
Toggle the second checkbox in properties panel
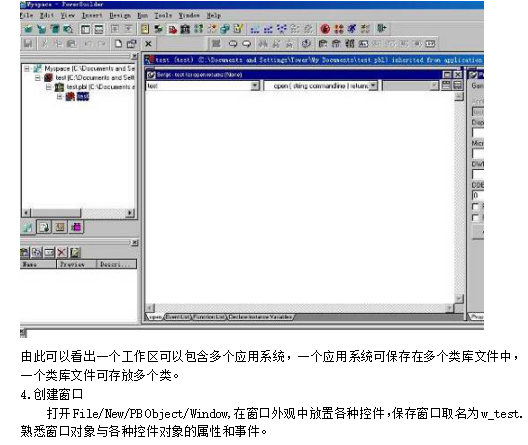tap(475, 218)
